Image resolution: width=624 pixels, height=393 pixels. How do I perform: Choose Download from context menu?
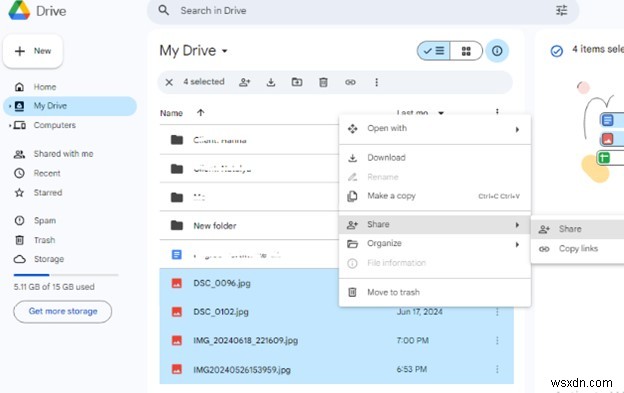pos(435,158)
